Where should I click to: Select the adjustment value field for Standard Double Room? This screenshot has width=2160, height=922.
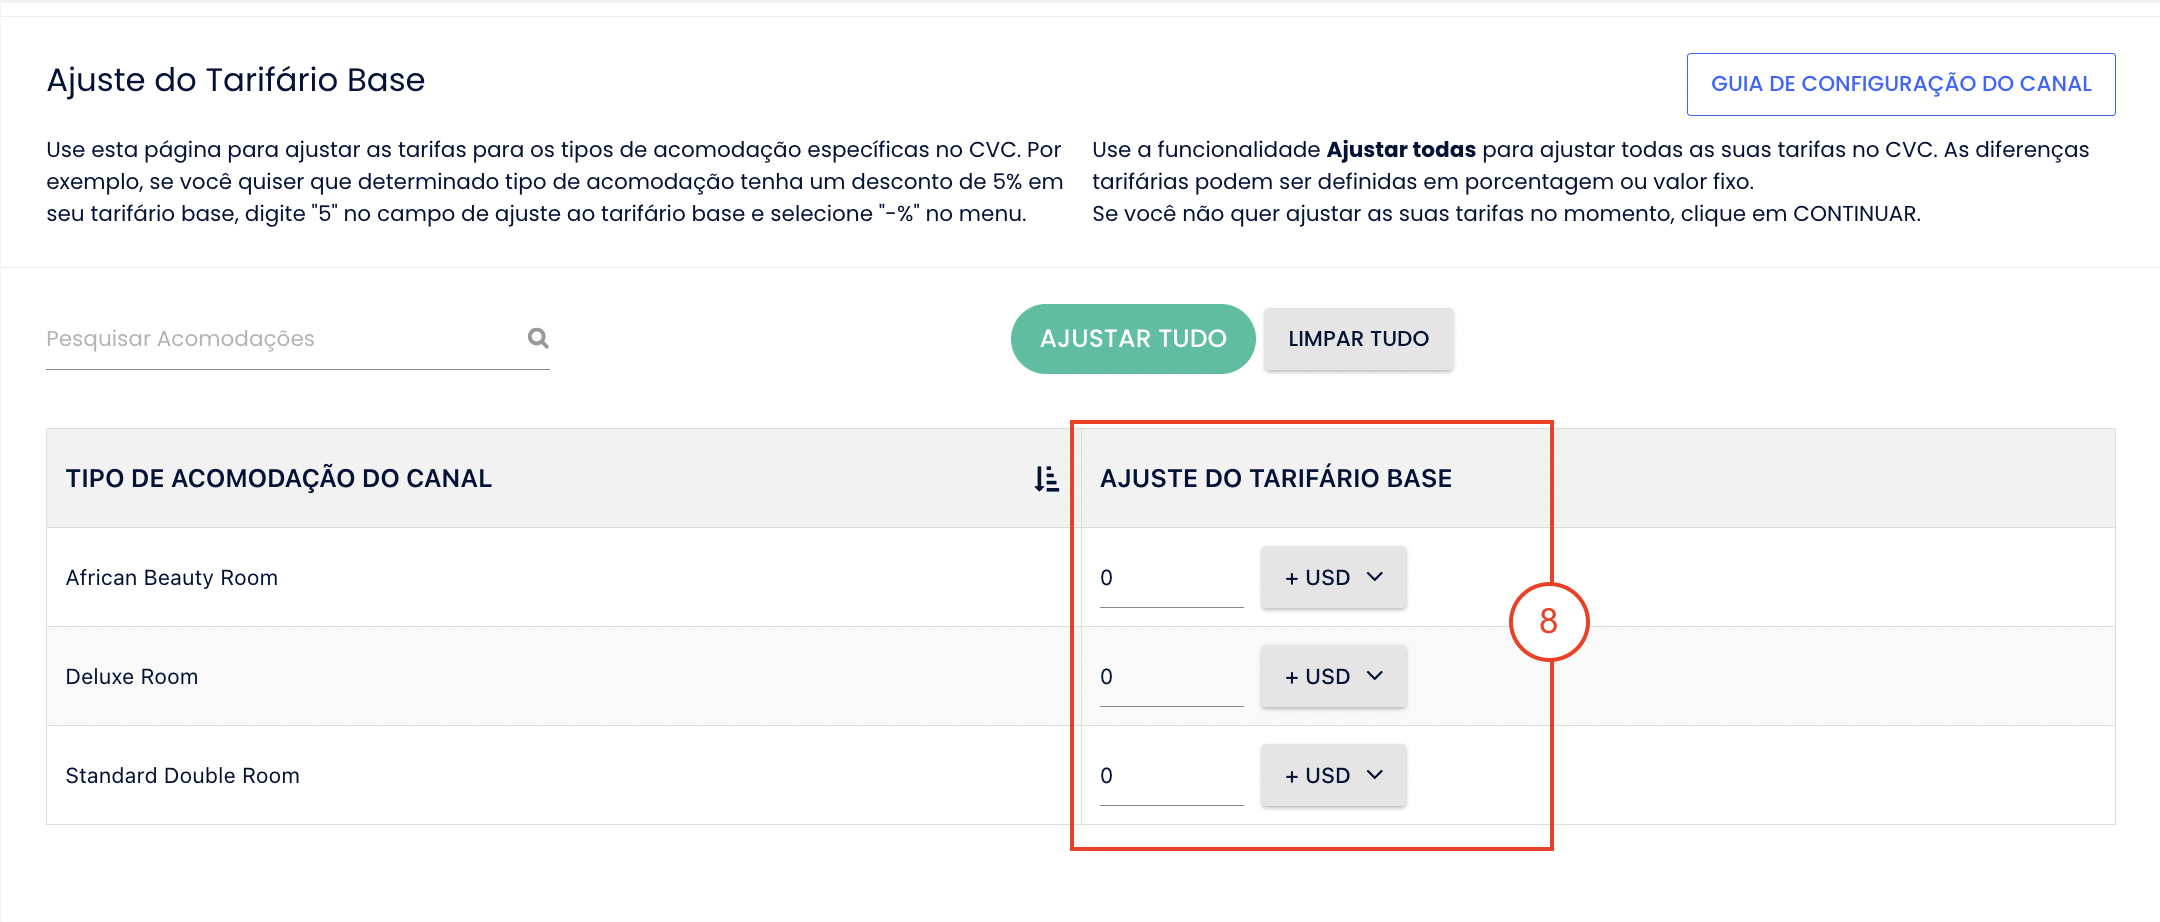(1171, 776)
